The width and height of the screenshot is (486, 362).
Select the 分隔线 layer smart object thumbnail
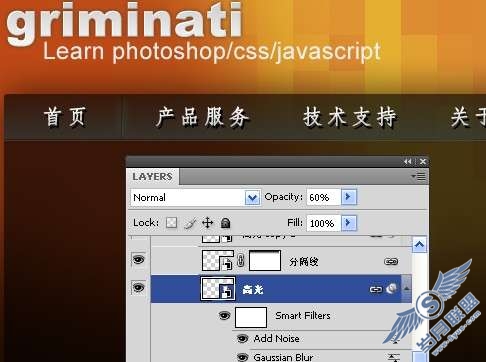point(218,261)
